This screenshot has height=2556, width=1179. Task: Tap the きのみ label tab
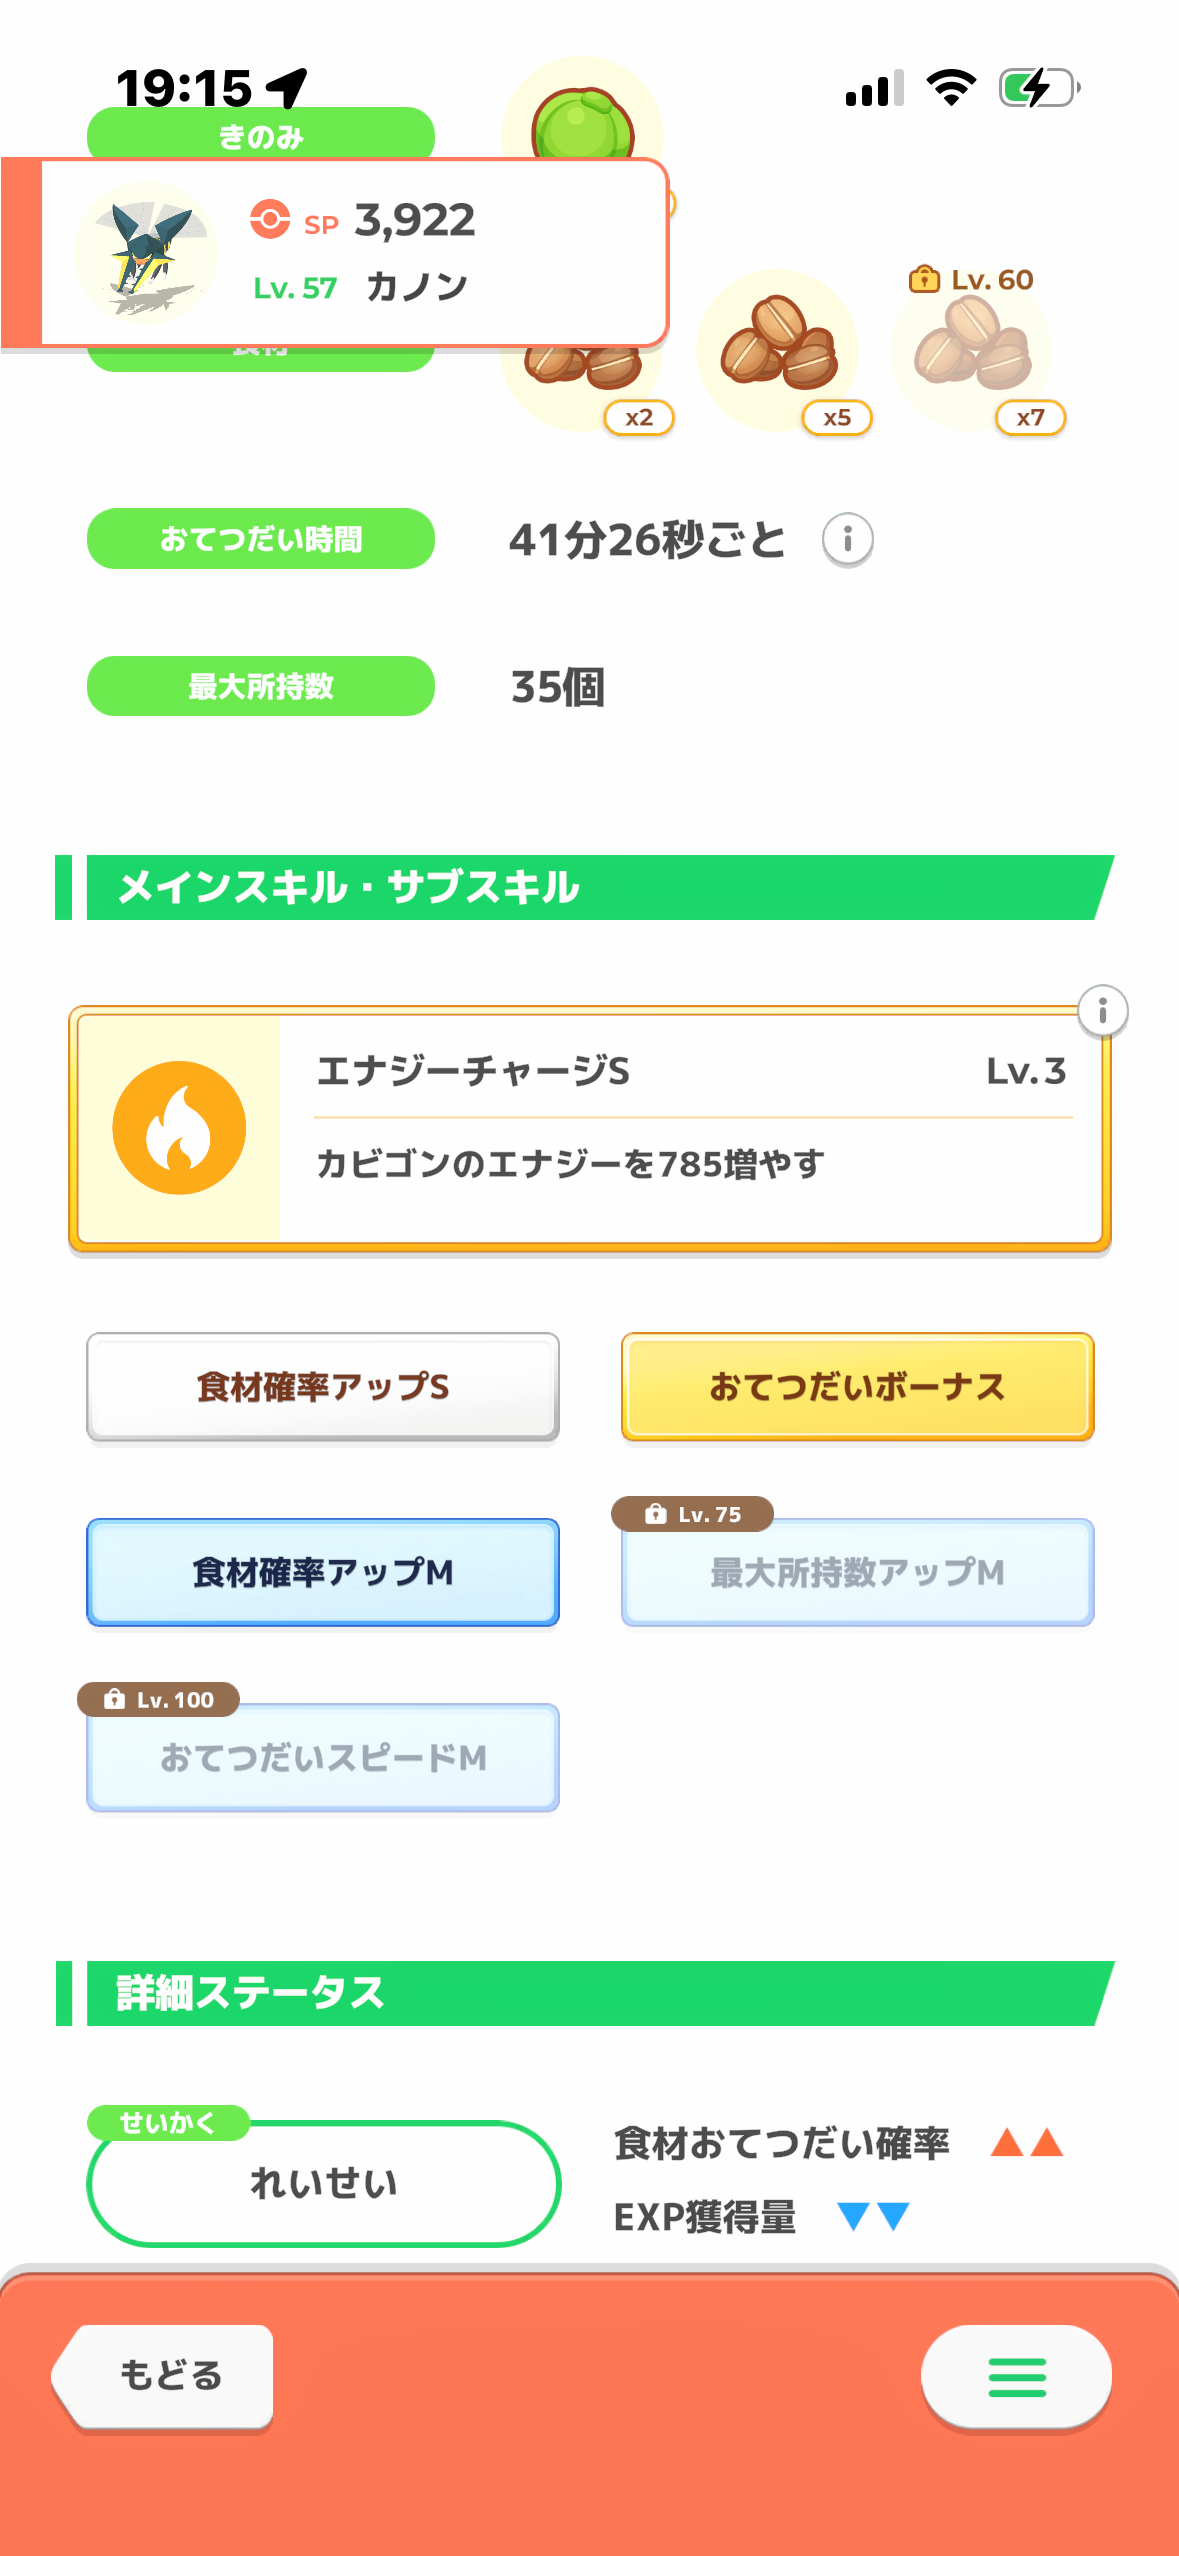click(x=260, y=135)
